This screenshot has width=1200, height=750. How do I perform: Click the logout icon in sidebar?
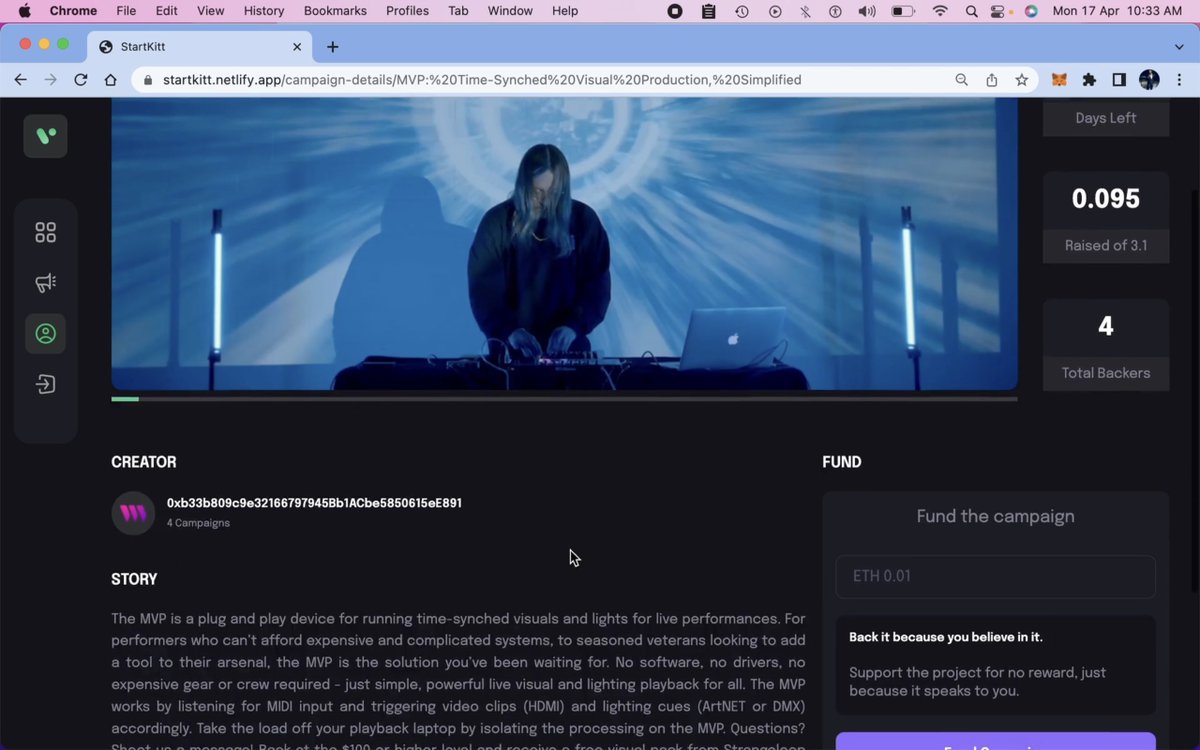point(45,384)
